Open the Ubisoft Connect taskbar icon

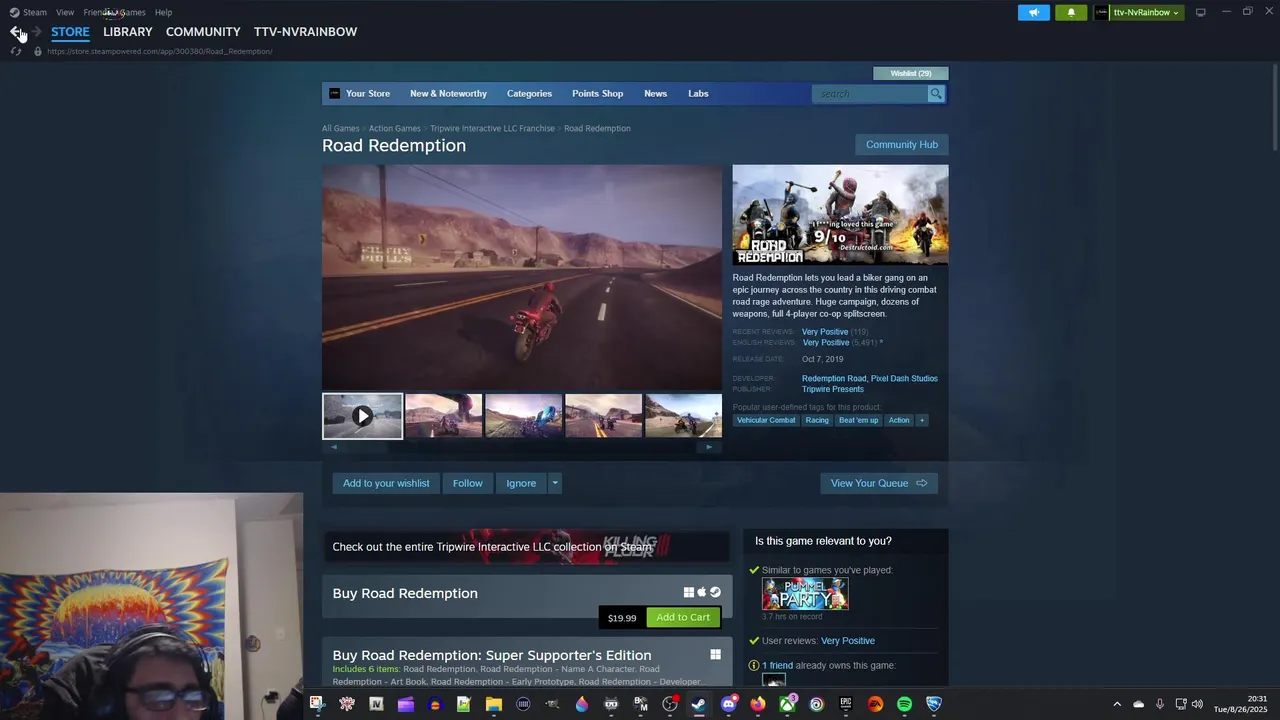pyautogui.click(x=817, y=704)
